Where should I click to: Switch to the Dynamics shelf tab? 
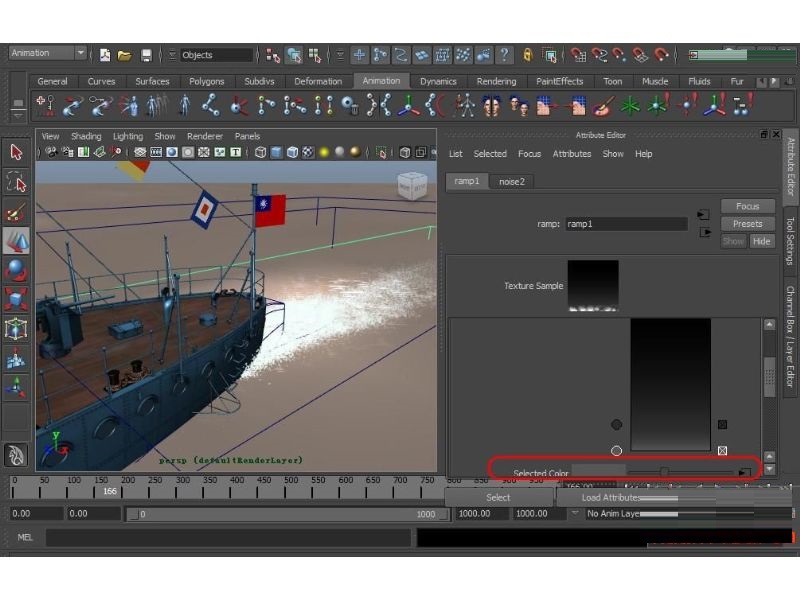(x=438, y=81)
